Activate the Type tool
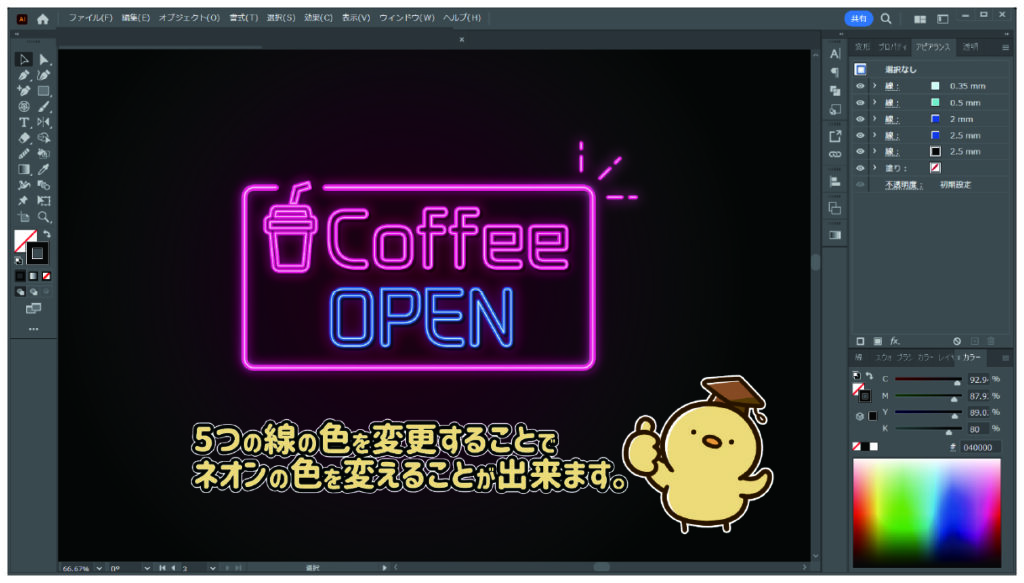This screenshot has height=583, width=1024. pos(24,122)
